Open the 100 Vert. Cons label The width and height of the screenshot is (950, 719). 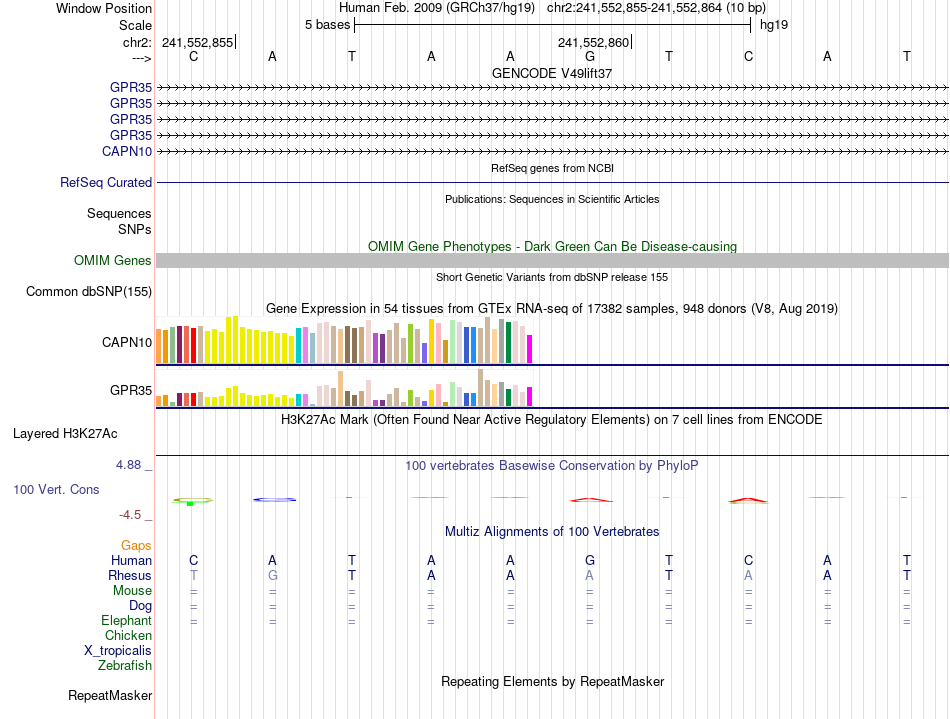pos(56,489)
